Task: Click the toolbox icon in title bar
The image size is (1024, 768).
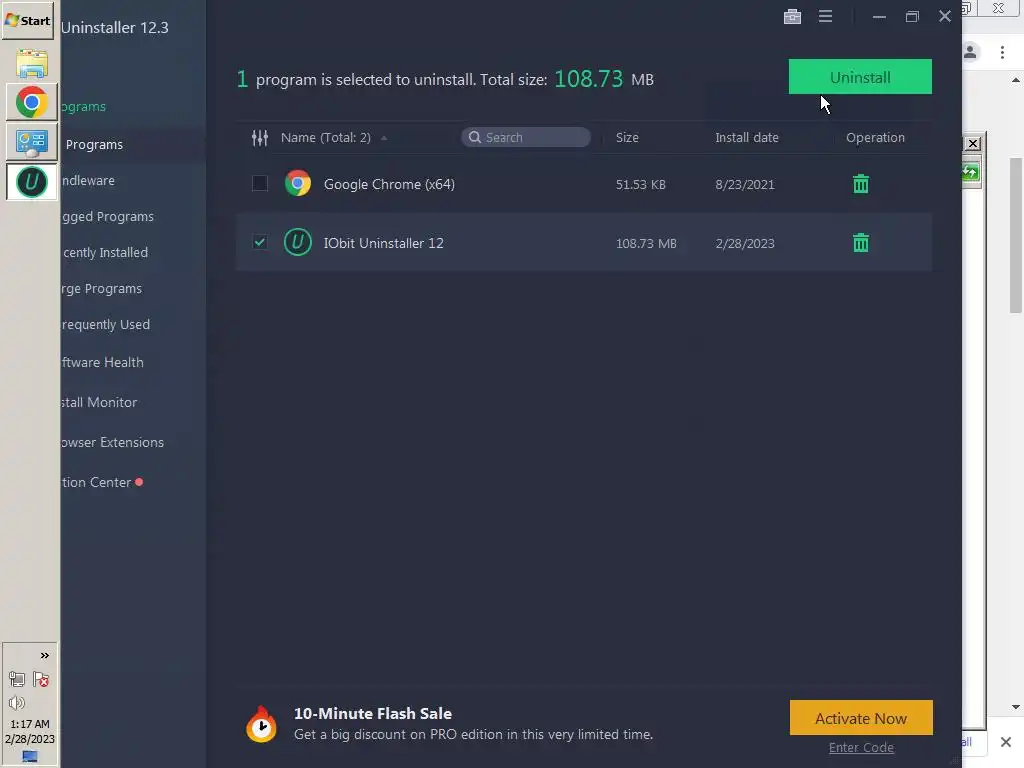Action: (x=792, y=16)
